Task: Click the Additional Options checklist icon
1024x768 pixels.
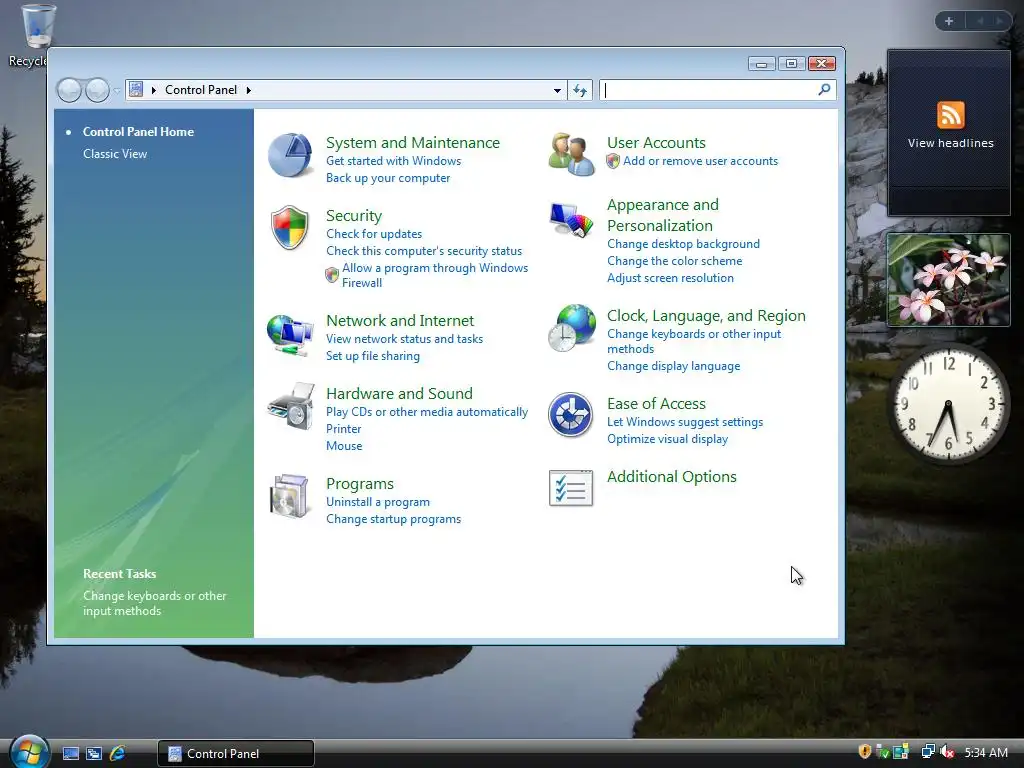Action: 571,488
